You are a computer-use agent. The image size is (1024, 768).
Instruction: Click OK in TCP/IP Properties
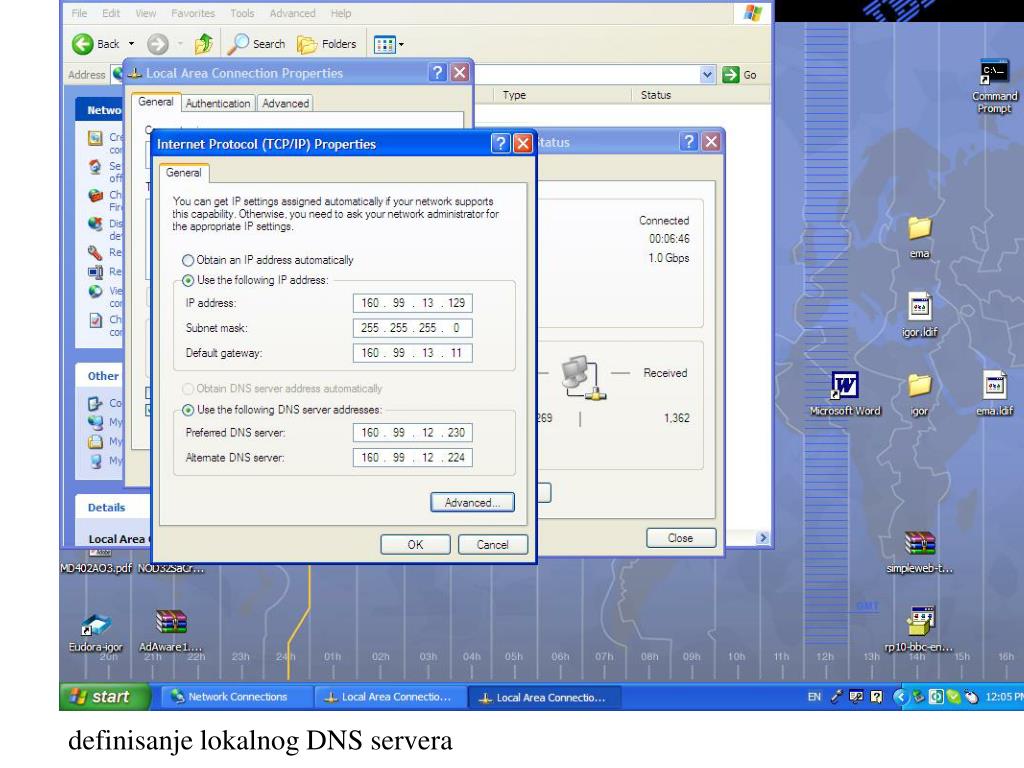[415, 545]
